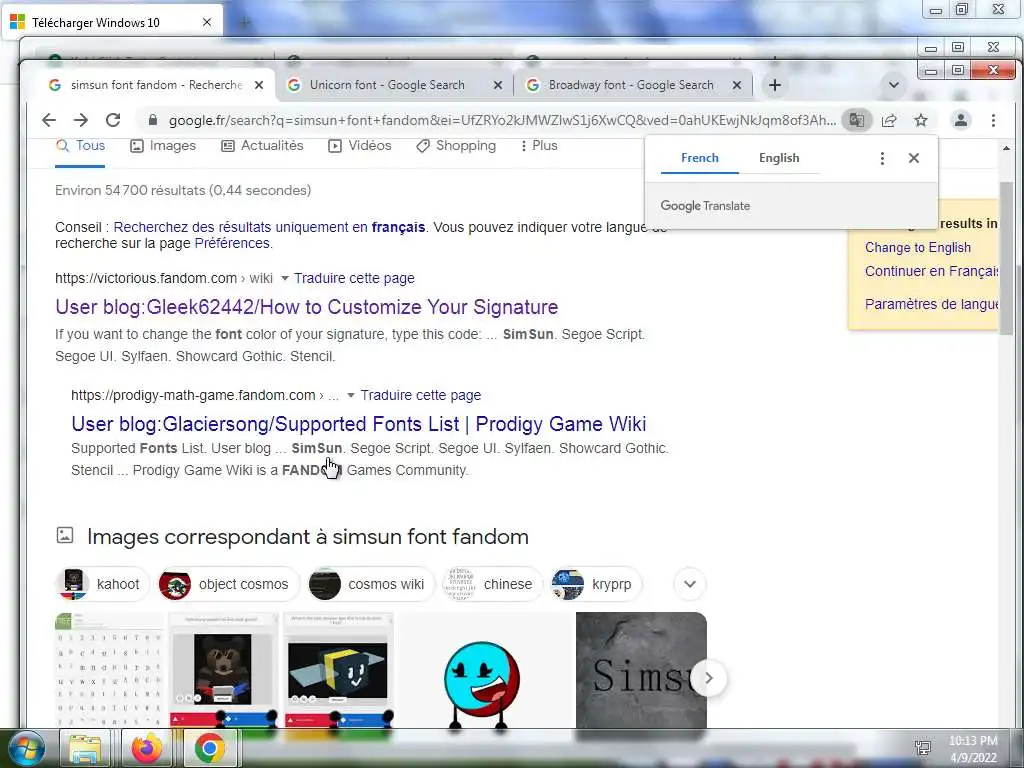This screenshot has height=768, width=1024.
Task: Open the bear character image thumbnail
Action: 223,669
